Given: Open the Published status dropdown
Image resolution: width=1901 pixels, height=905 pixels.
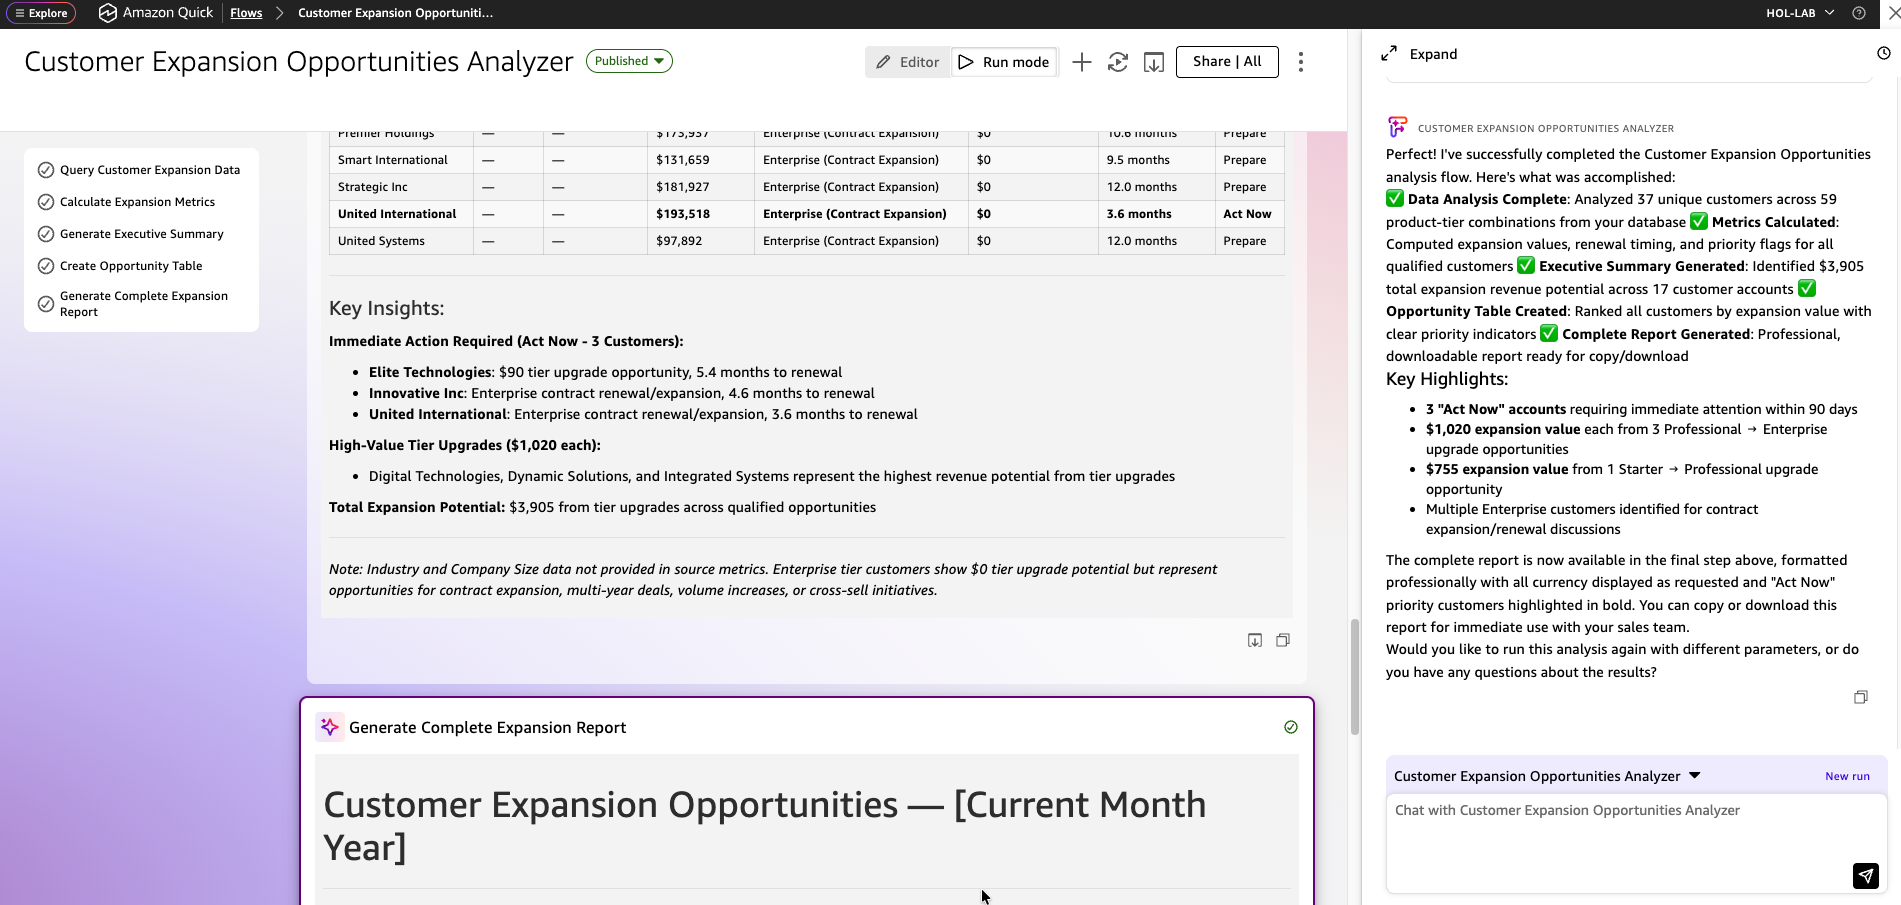Looking at the screenshot, I should [629, 61].
